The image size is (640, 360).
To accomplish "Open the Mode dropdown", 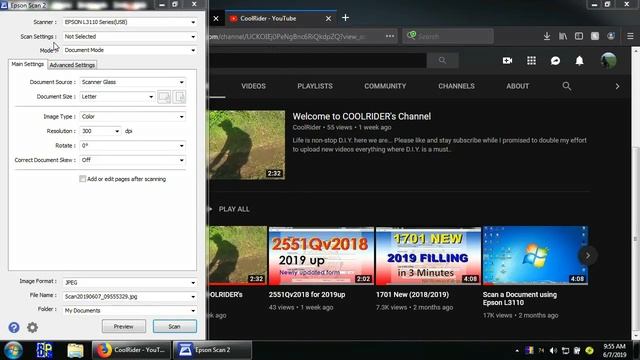I will [x=130, y=50].
